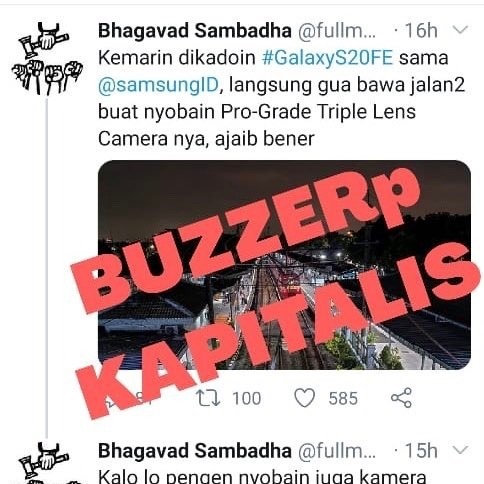Open reply icon under the first tweet
The image size is (484, 484).
coord(110,398)
